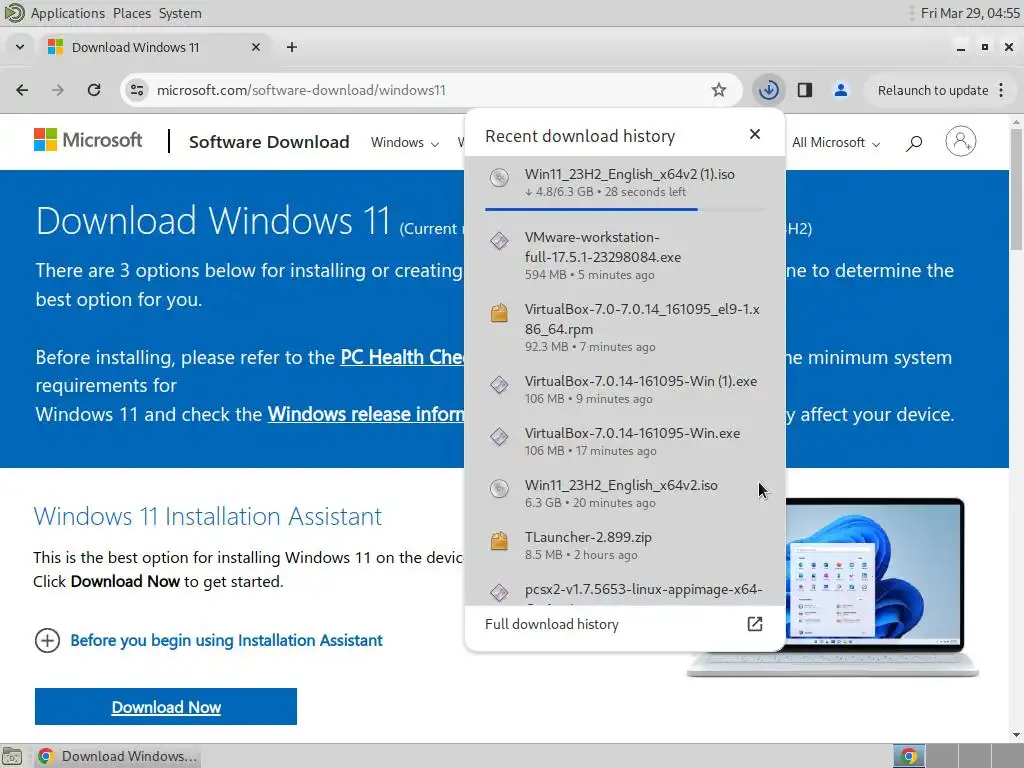This screenshot has height=768, width=1024.
Task: Click VirtualBox-7.0.14-161095-Win (1).exe file icon
Action: click(x=500, y=385)
